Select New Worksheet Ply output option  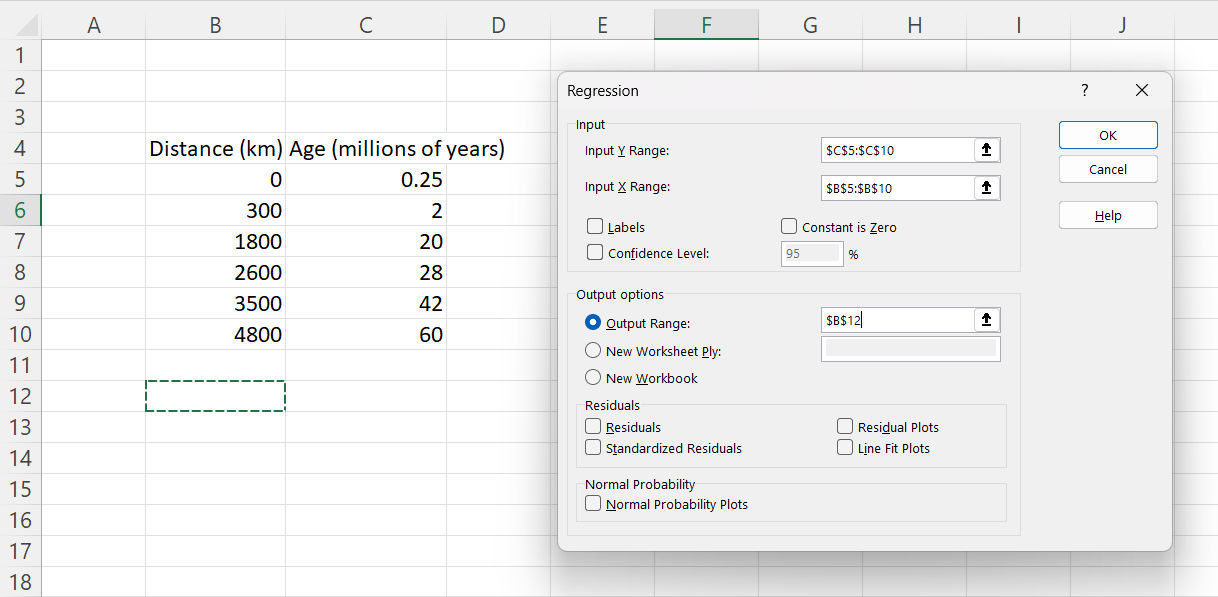pos(591,352)
